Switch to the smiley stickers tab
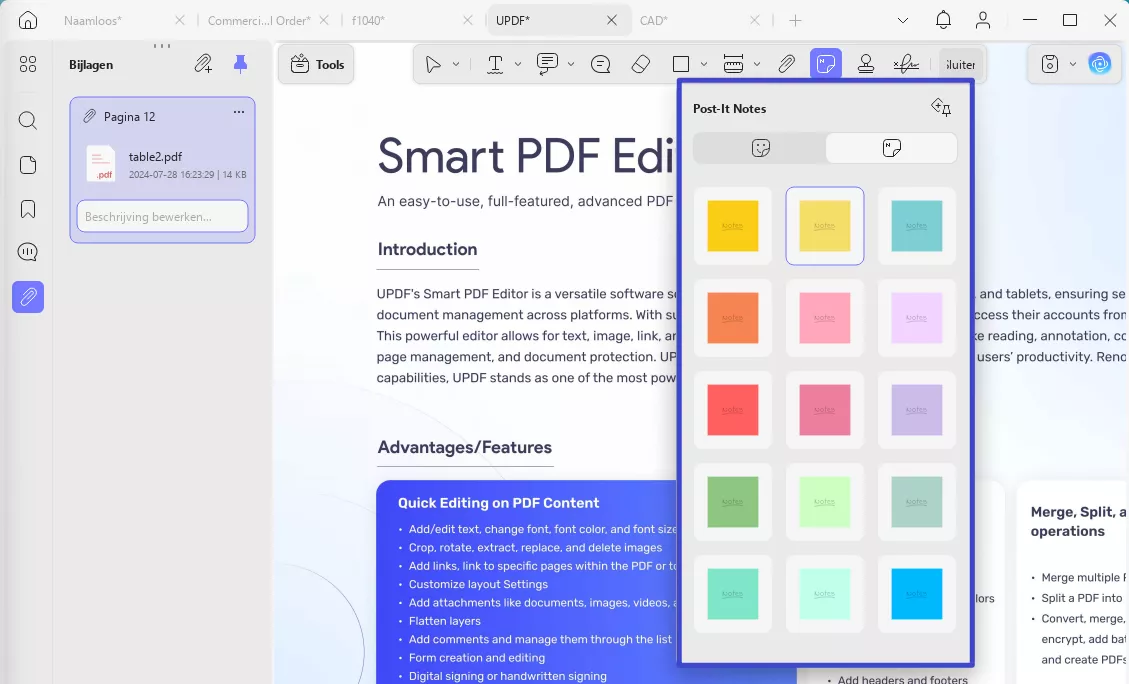 point(760,148)
